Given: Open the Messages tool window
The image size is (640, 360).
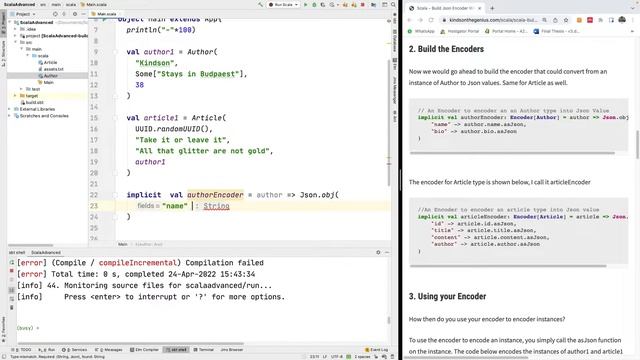Looking at the screenshot, I should tap(109, 350).
